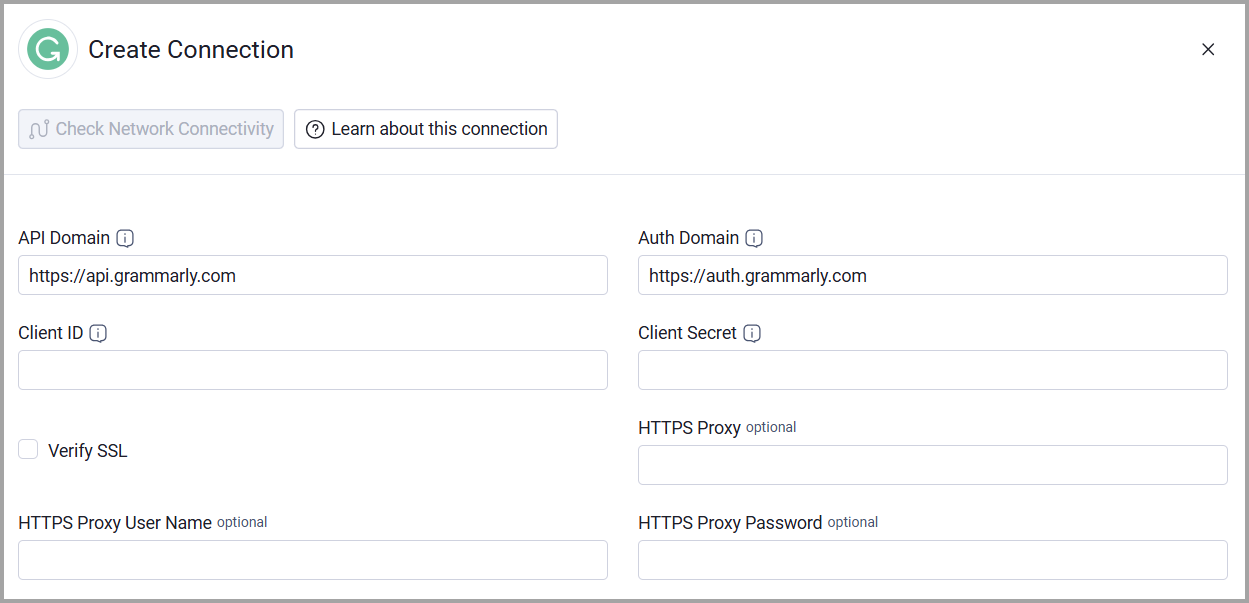
Task: Click the Client ID info icon
Action: 98,333
